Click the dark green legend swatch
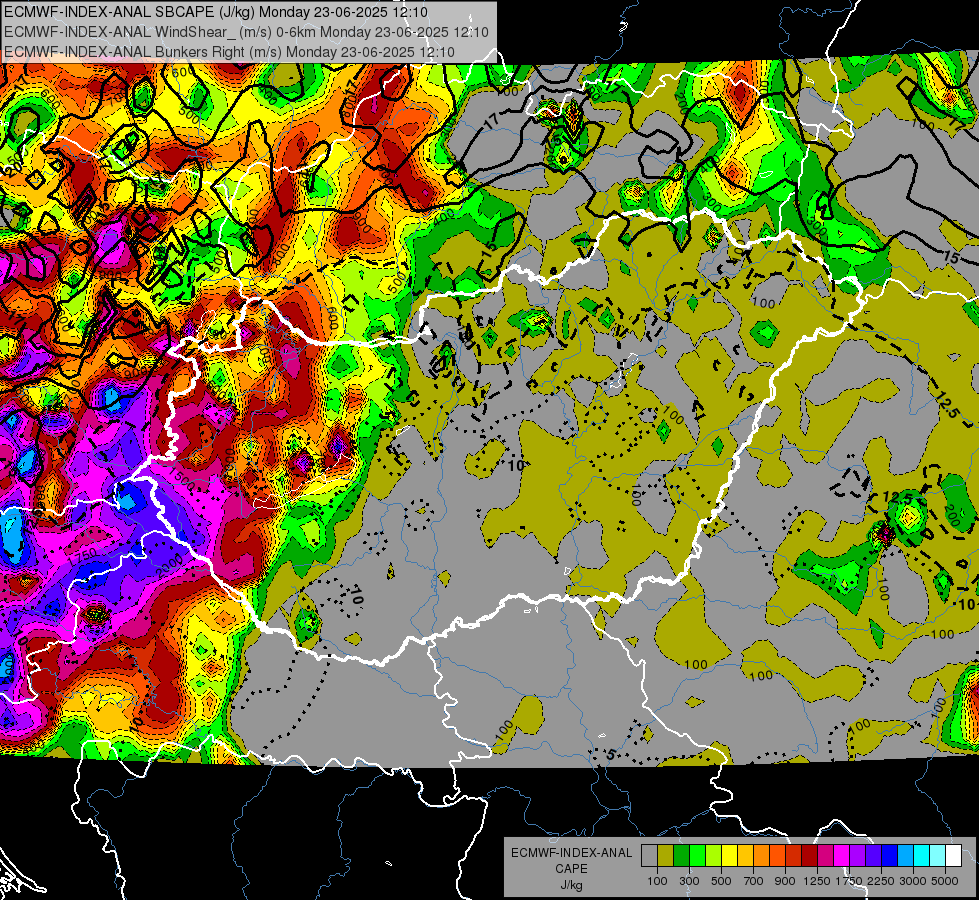Viewport: 979px width, 900px height. [x=681, y=856]
